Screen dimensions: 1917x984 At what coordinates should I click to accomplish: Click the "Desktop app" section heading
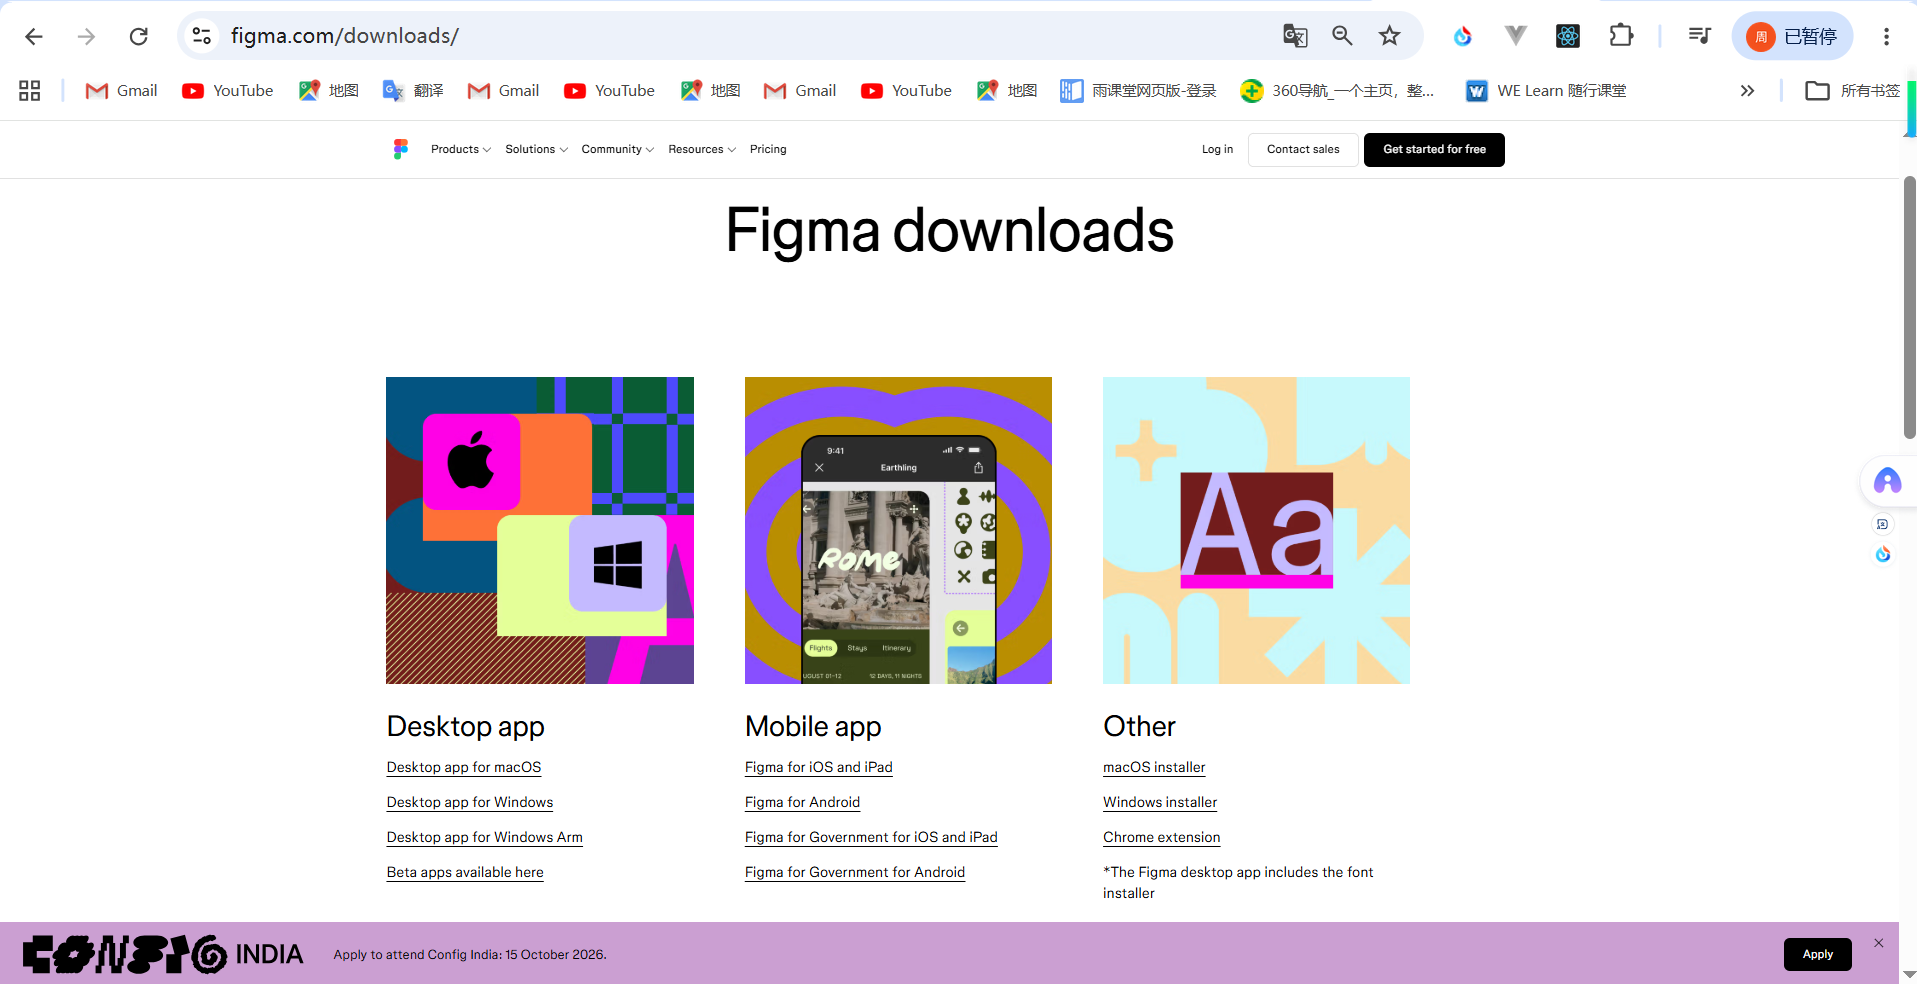tap(466, 726)
